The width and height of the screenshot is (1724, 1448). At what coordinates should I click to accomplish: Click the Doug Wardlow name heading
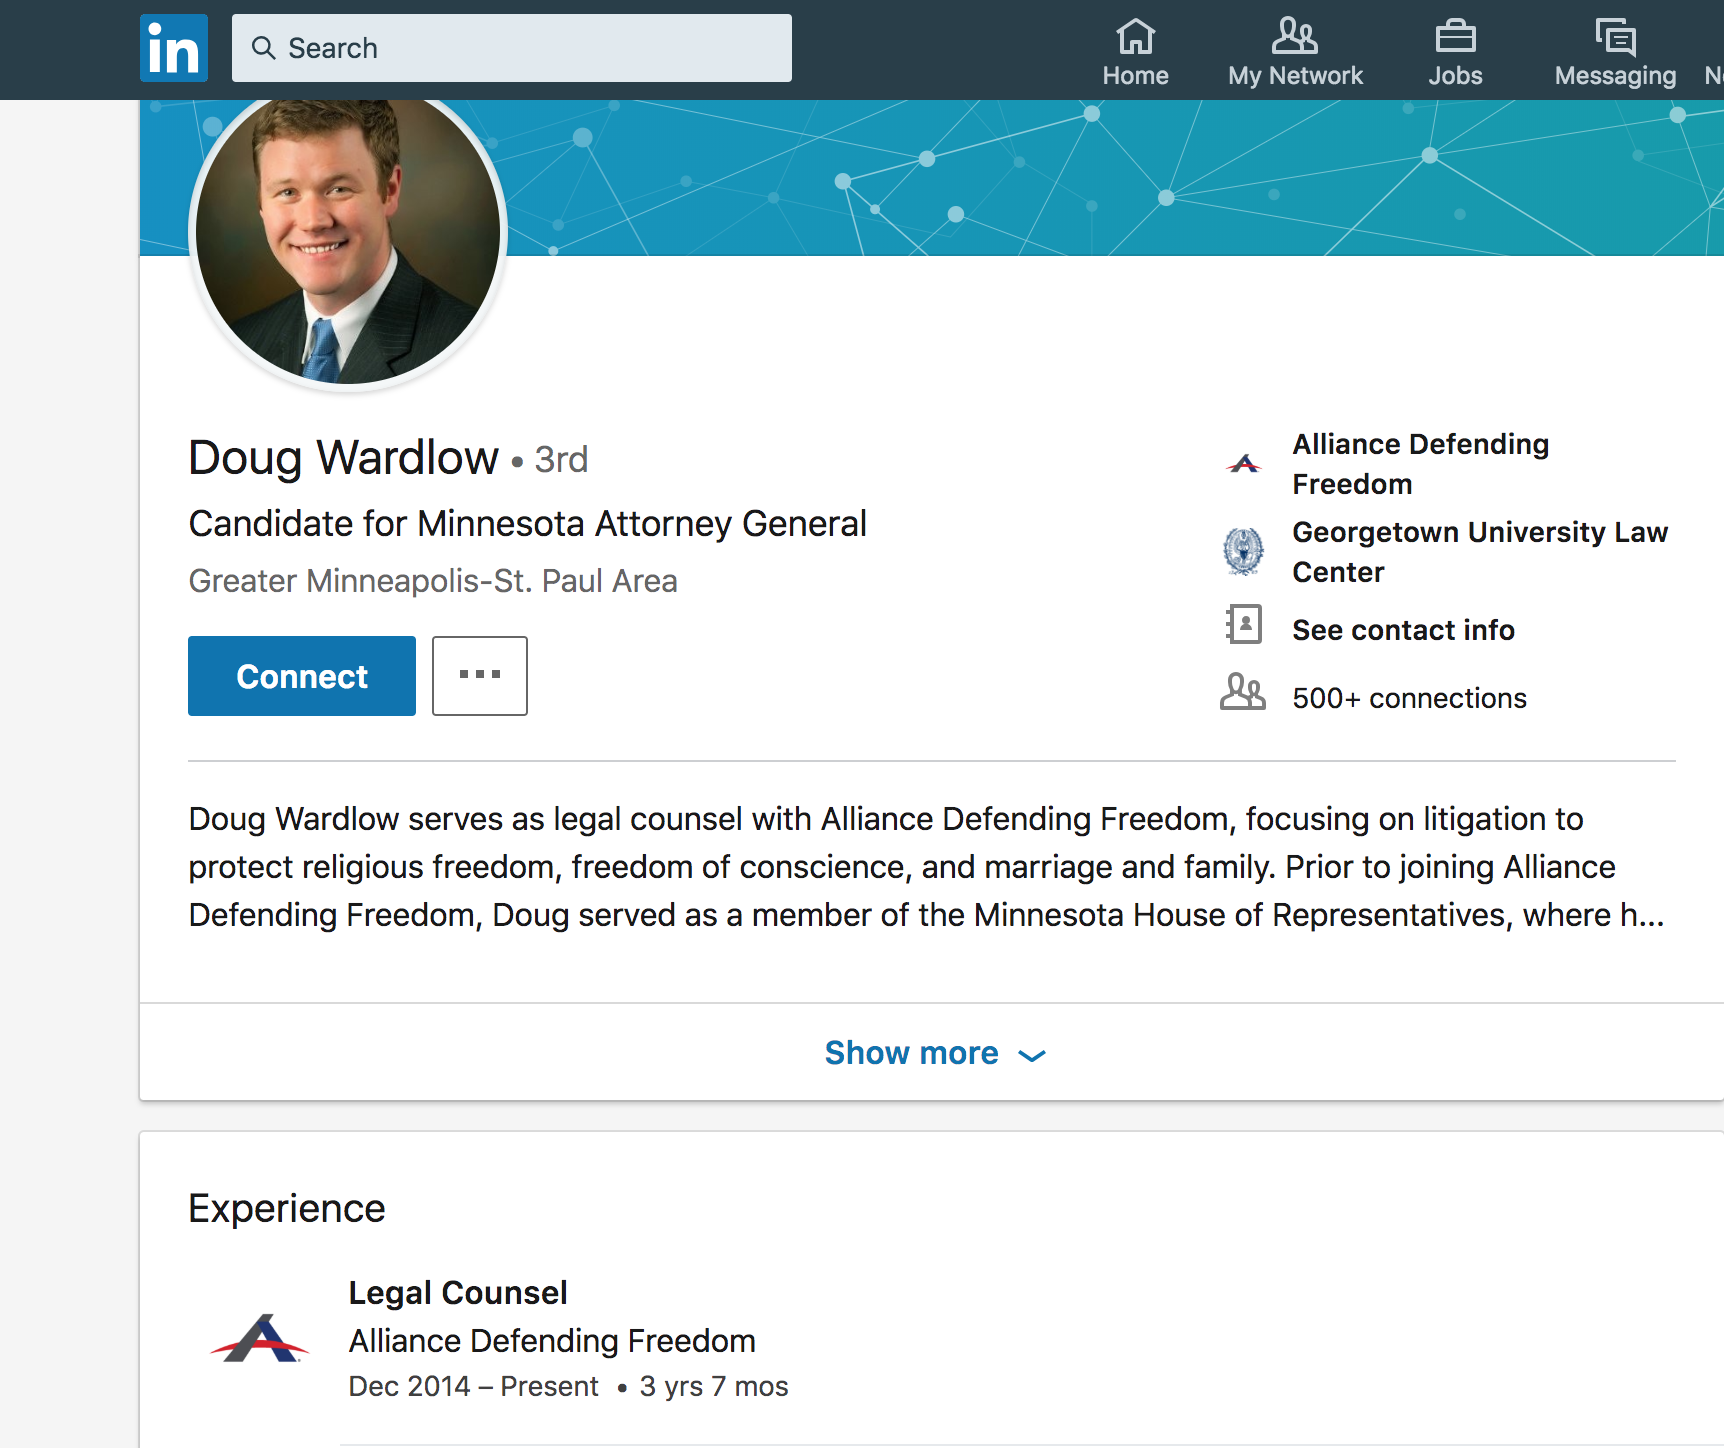(343, 458)
